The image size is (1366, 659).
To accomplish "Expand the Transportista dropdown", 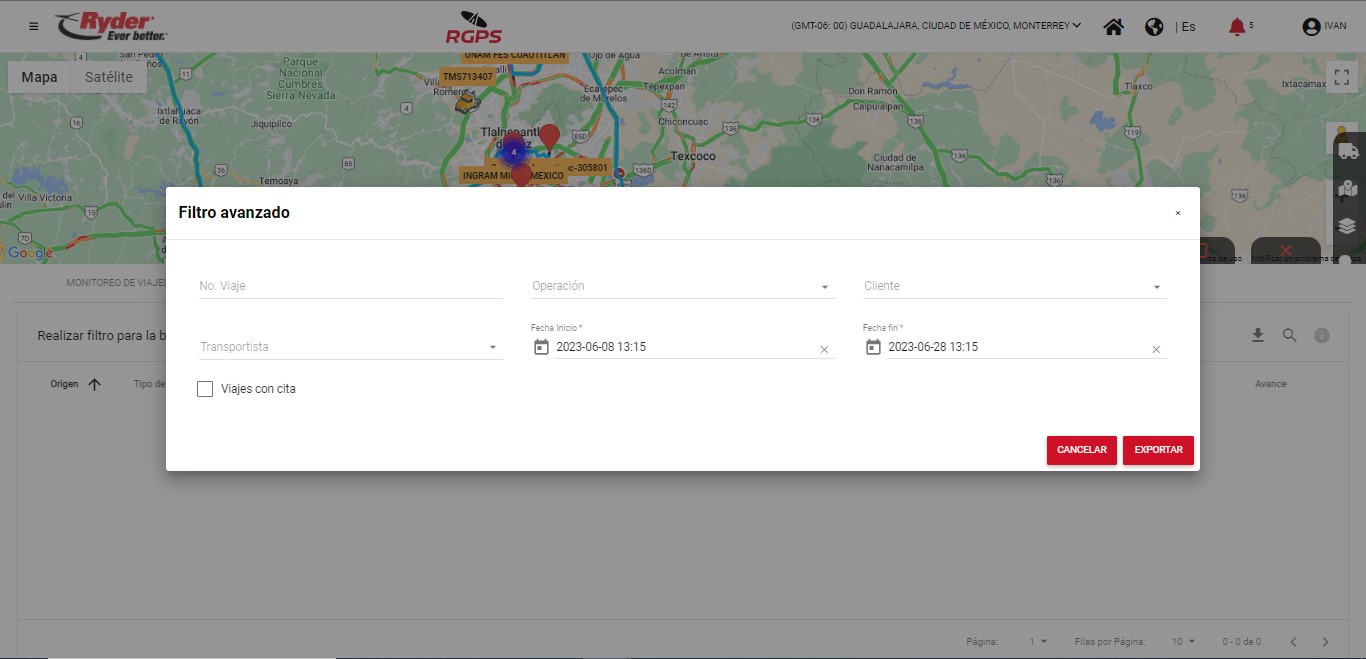I will coord(492,348).
